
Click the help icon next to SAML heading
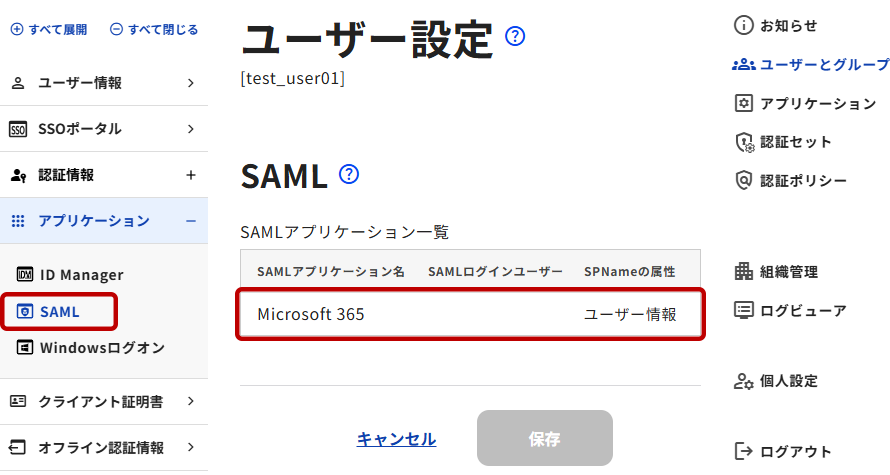pyautogui.click(x=349, y=175)
